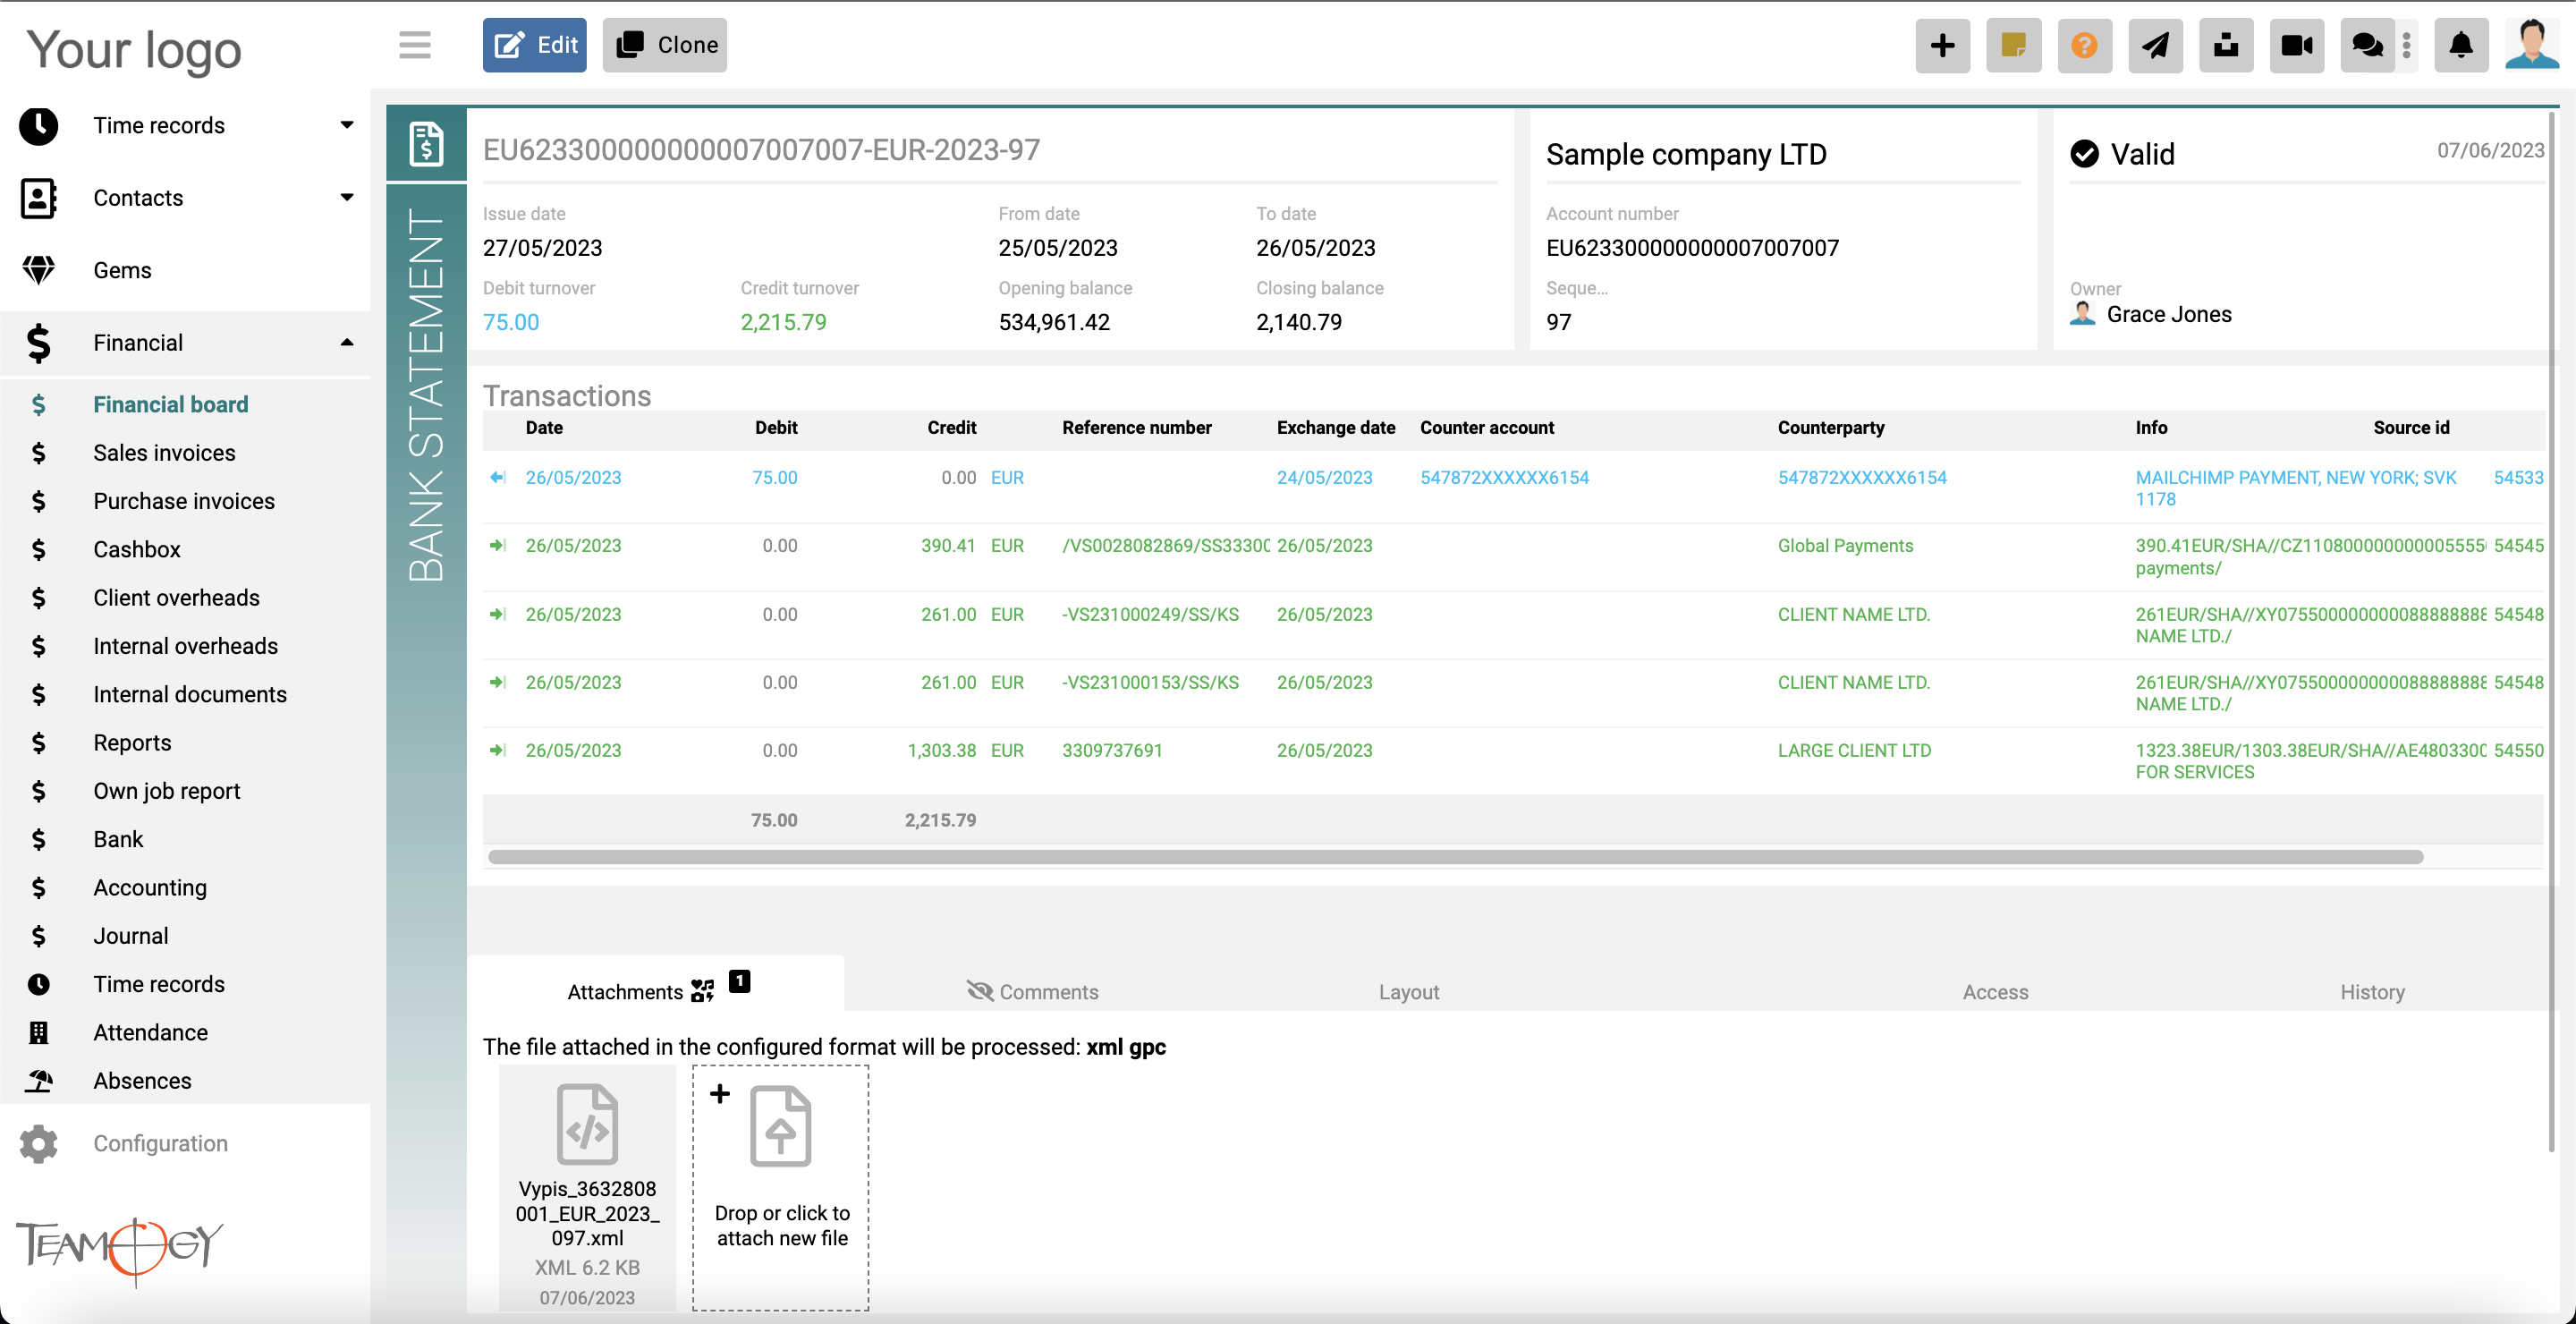Screen dimensions: 2576x1324
Task: Switch to the History tab
Action: pyautogui.click(x=2372, y=991)
